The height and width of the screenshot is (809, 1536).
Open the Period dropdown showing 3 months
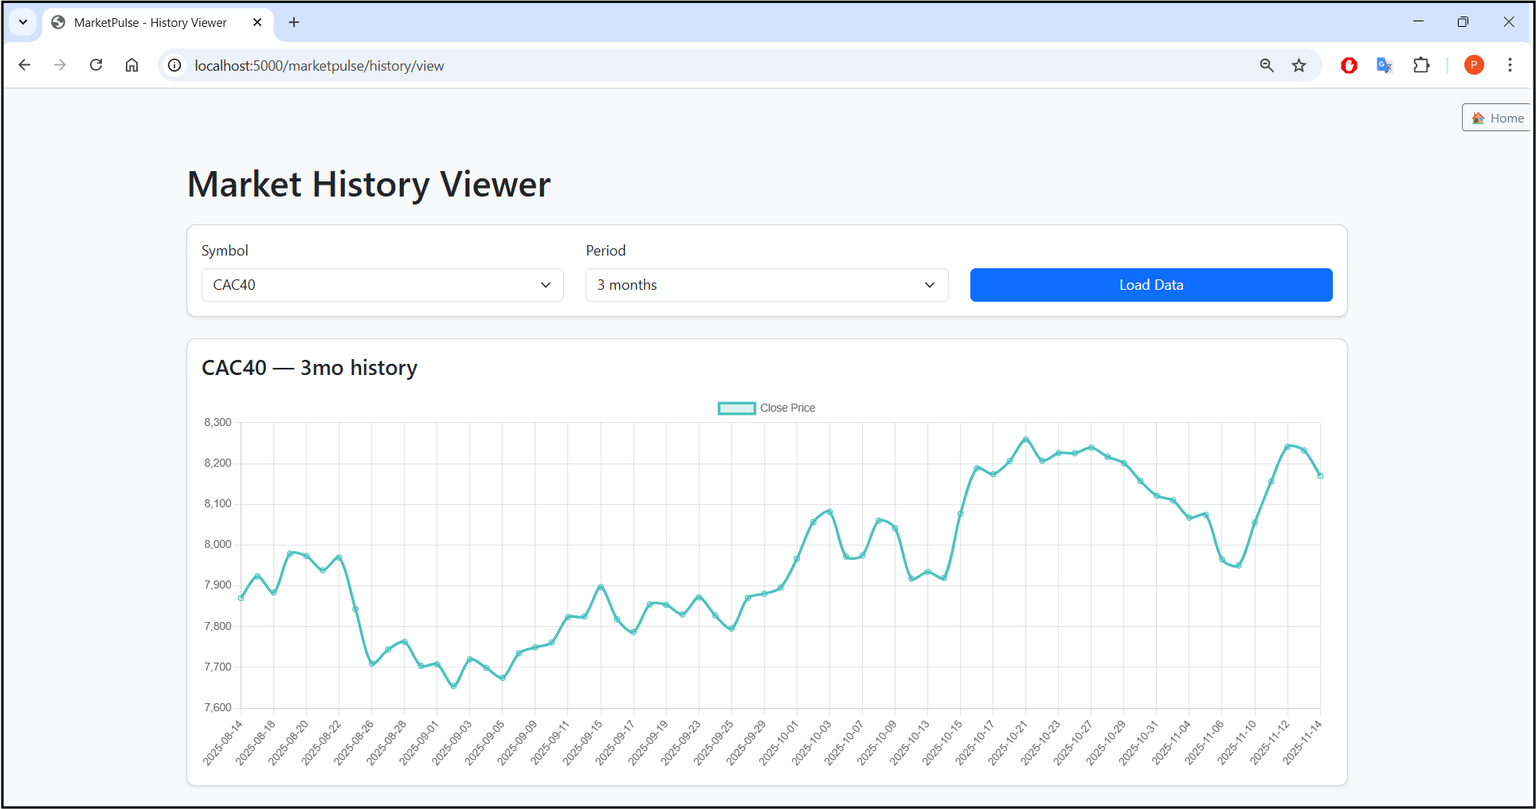click(766, 285)
